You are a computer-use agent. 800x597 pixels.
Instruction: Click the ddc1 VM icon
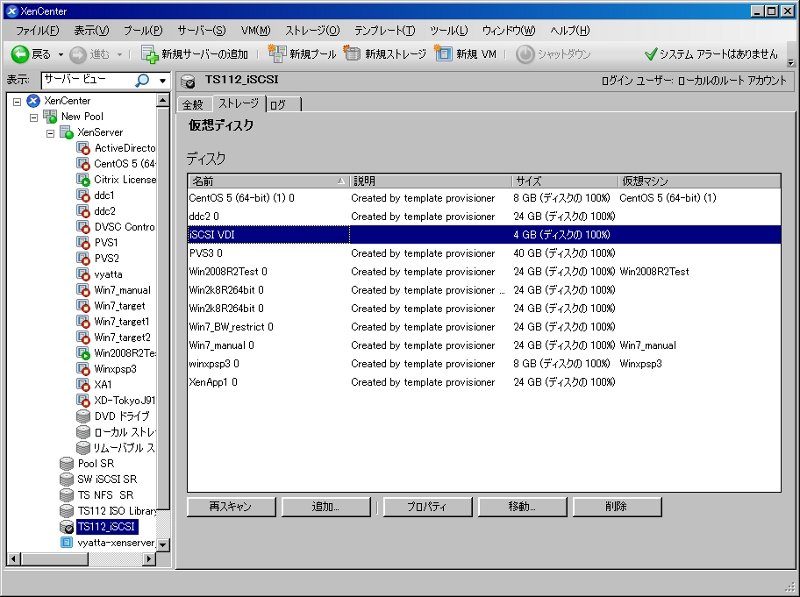[x=83, y=195]
